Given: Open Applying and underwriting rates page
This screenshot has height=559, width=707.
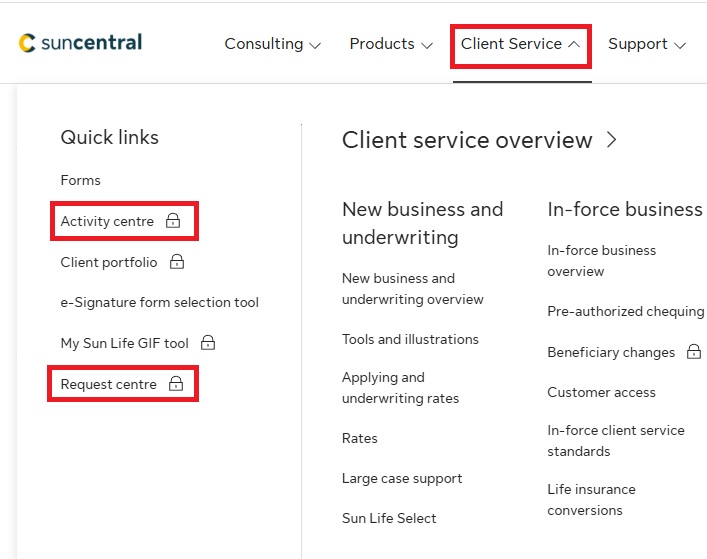Looking at the screenshot, I should coord(400,388).
